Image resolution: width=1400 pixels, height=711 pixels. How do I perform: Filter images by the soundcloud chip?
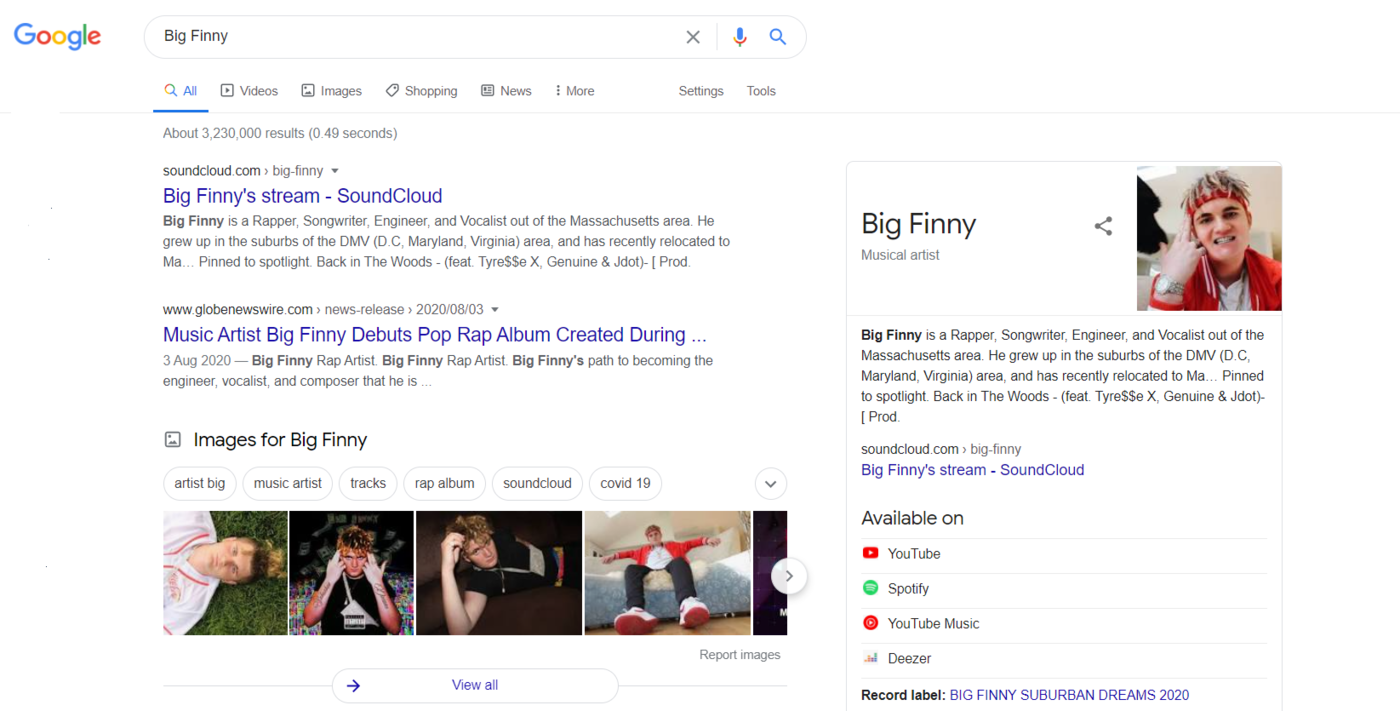click(537, 484)
